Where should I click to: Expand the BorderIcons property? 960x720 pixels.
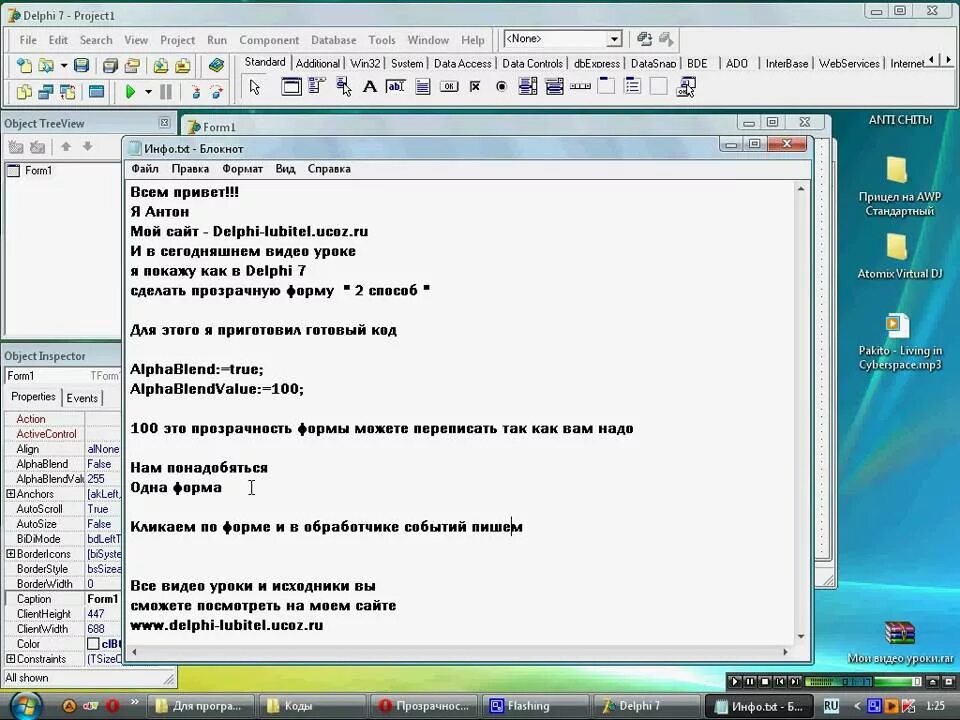point(10,553)
